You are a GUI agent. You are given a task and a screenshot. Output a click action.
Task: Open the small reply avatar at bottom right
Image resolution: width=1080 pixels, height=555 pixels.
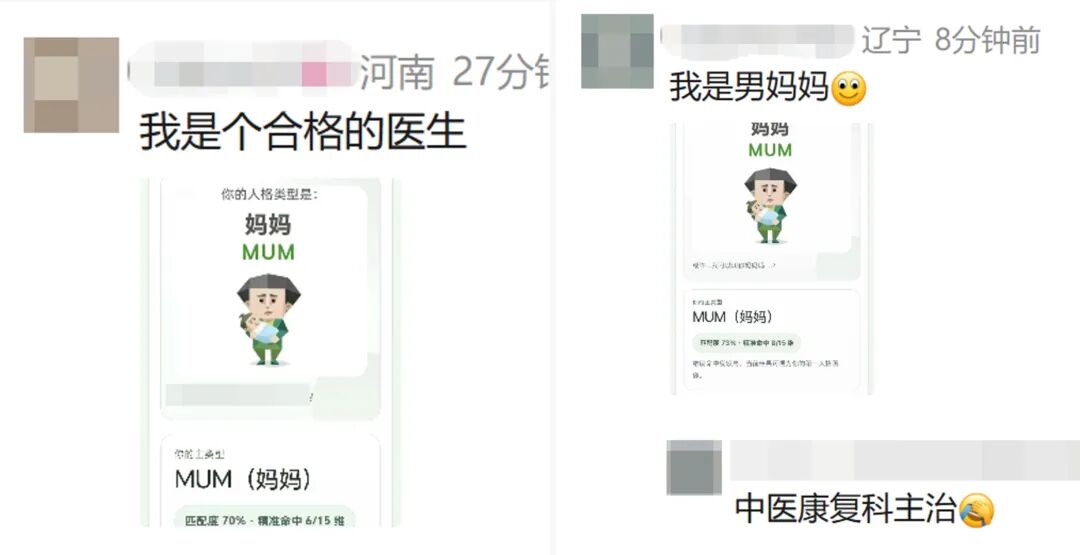(x=694, y=468)
